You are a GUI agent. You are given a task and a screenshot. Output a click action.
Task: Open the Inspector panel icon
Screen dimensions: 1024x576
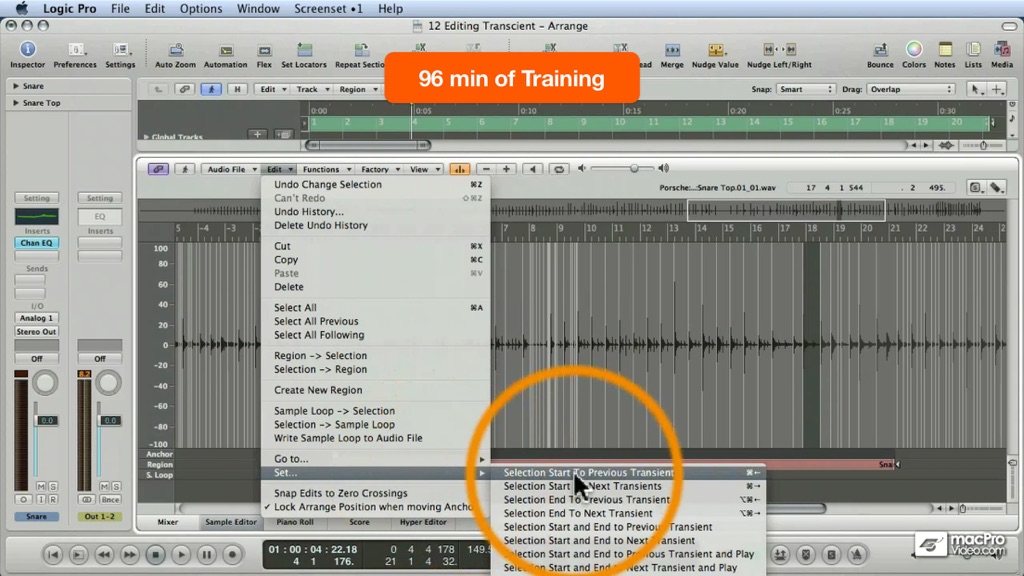click(27, 50)
